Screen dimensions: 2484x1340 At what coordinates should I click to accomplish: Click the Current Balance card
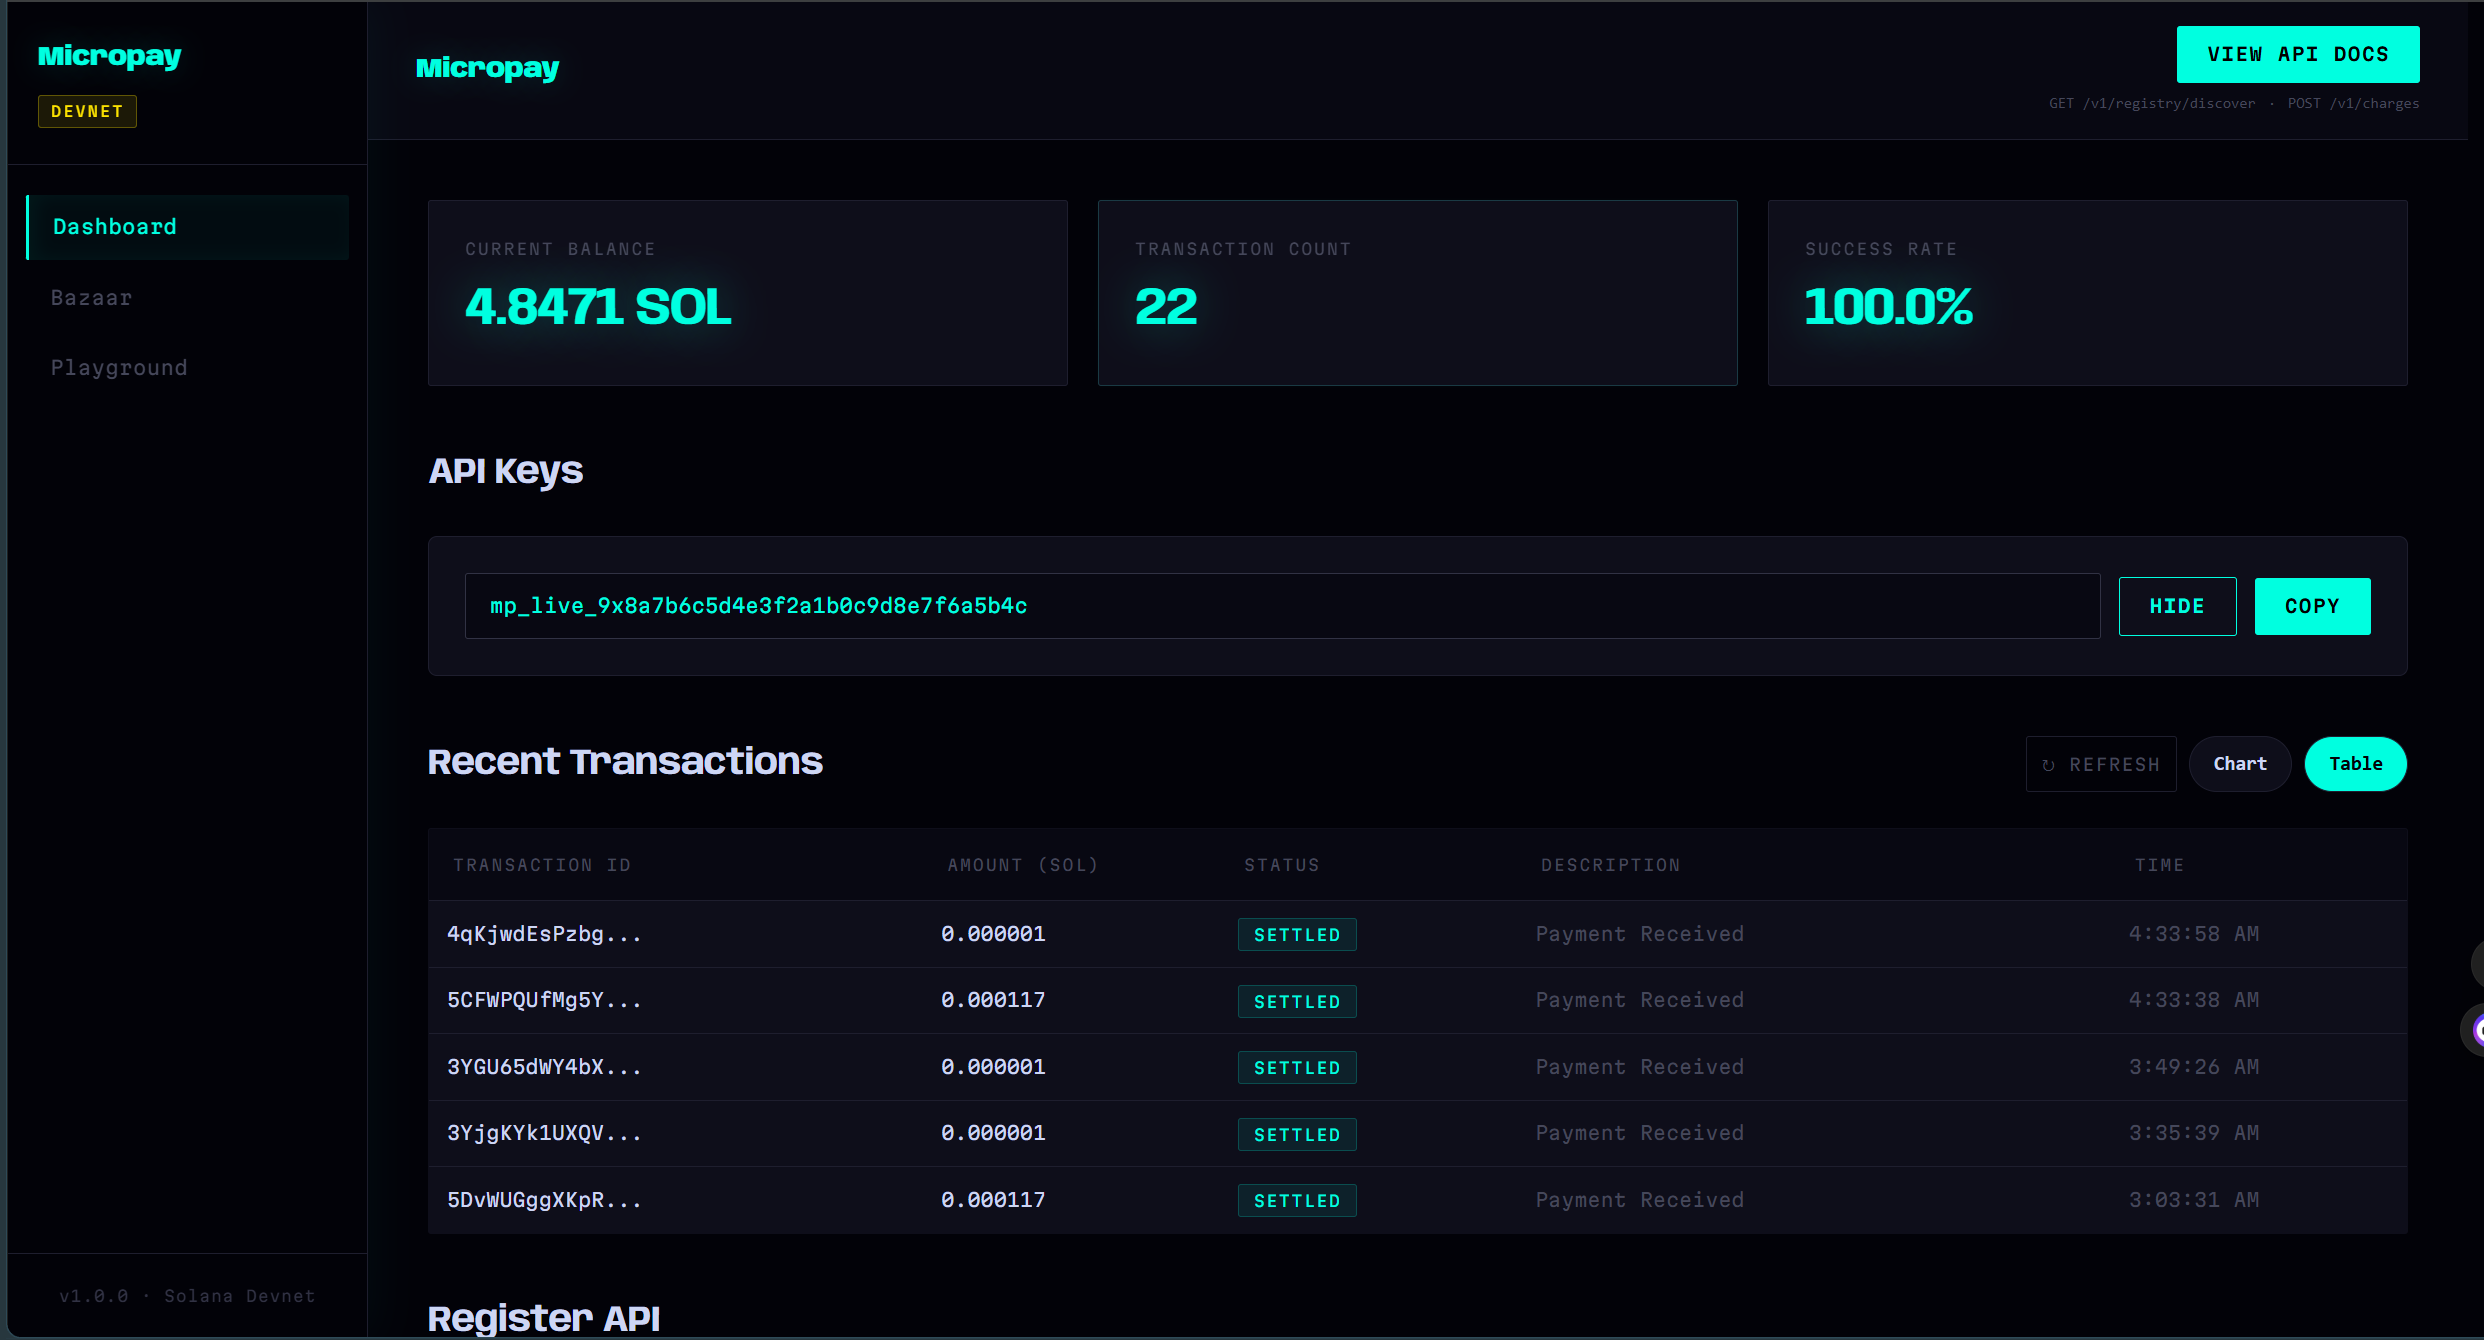tap(747, 293)
